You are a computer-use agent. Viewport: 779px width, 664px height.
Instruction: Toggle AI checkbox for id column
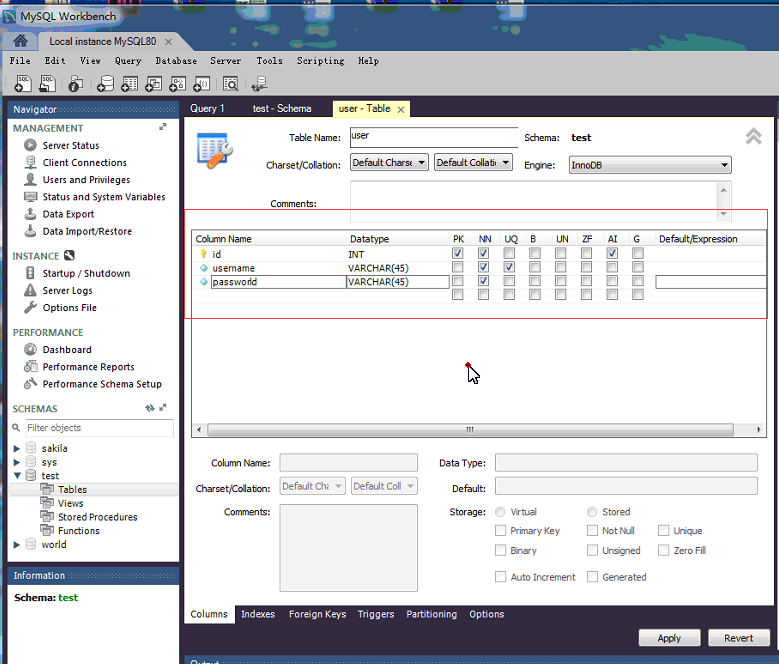coord(612,253)
